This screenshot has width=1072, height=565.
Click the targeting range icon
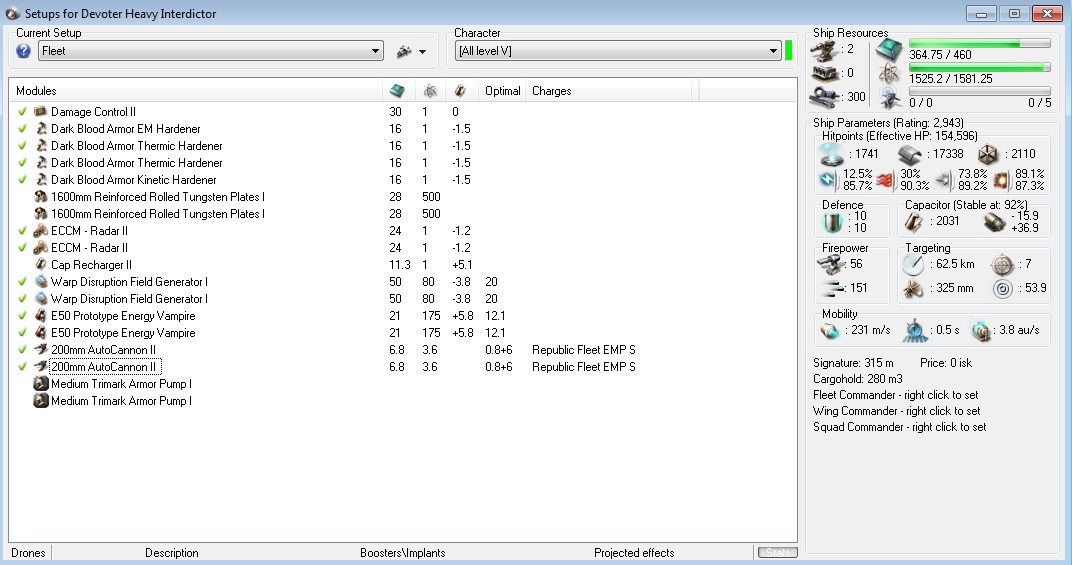[913, 265]
